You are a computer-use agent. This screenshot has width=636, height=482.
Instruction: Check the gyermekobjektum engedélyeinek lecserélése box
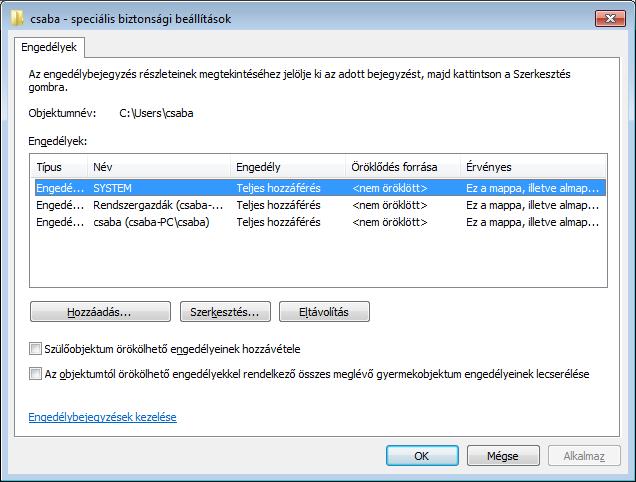(35, 374)
